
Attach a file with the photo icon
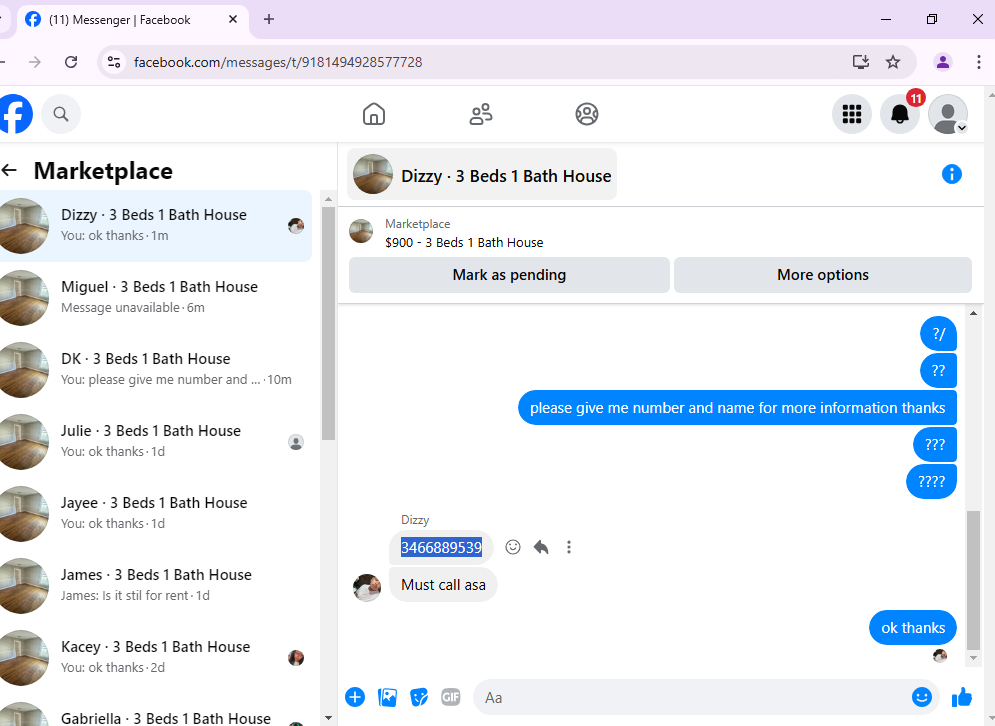(387, 697)
